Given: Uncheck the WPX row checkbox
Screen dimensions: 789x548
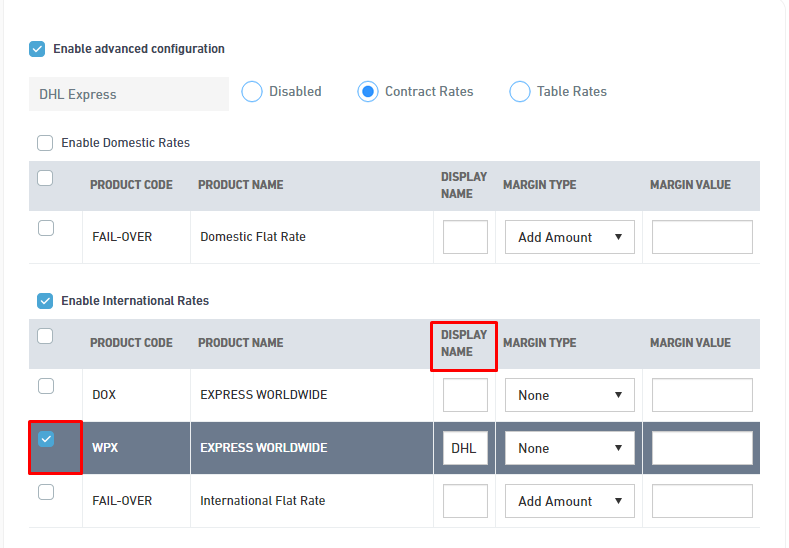Looking at the screenshot, I should [x=46, y=439].
